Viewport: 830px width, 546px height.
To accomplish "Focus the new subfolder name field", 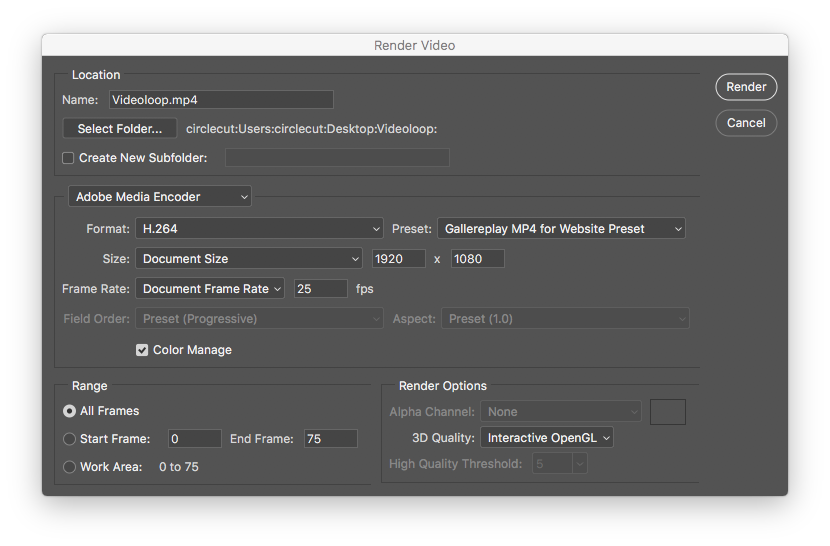I will coord(337,158).
